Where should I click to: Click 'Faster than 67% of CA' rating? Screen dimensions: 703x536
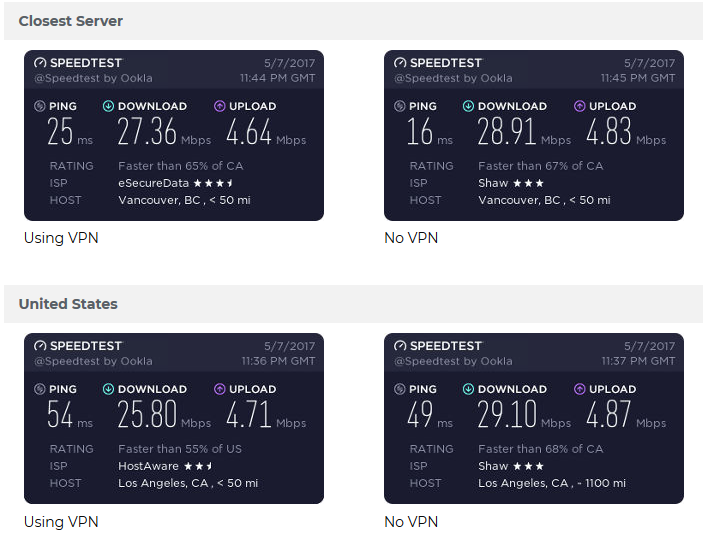point(541,166)
